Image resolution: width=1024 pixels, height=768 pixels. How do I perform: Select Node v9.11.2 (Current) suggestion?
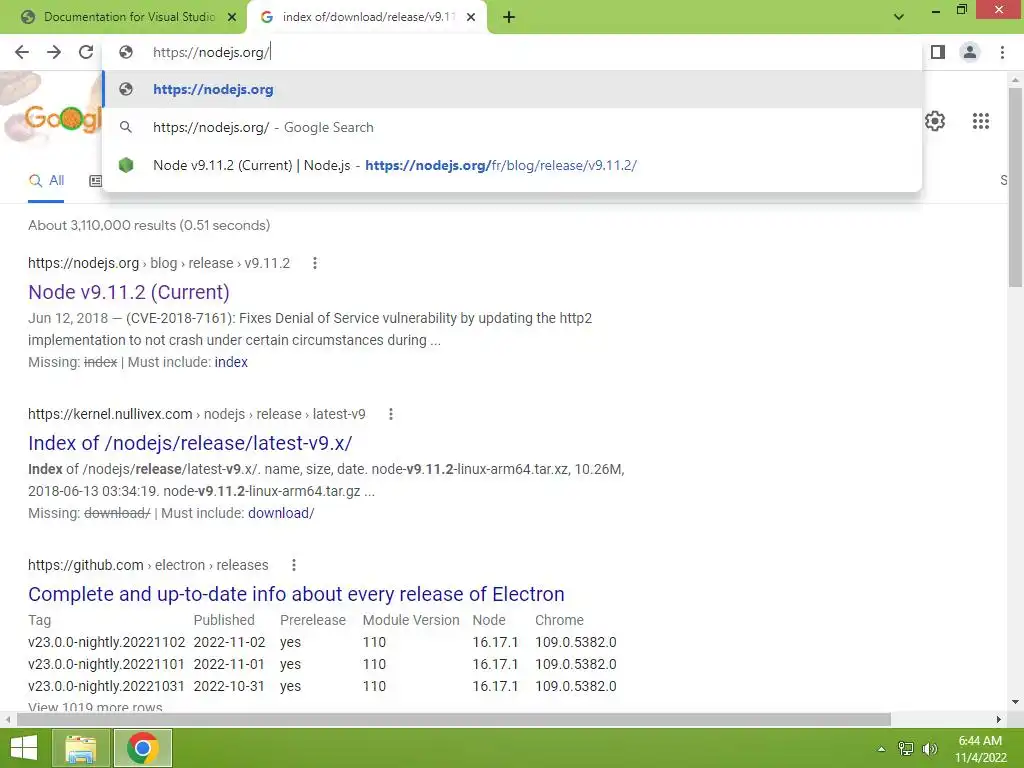click(513, 165)
